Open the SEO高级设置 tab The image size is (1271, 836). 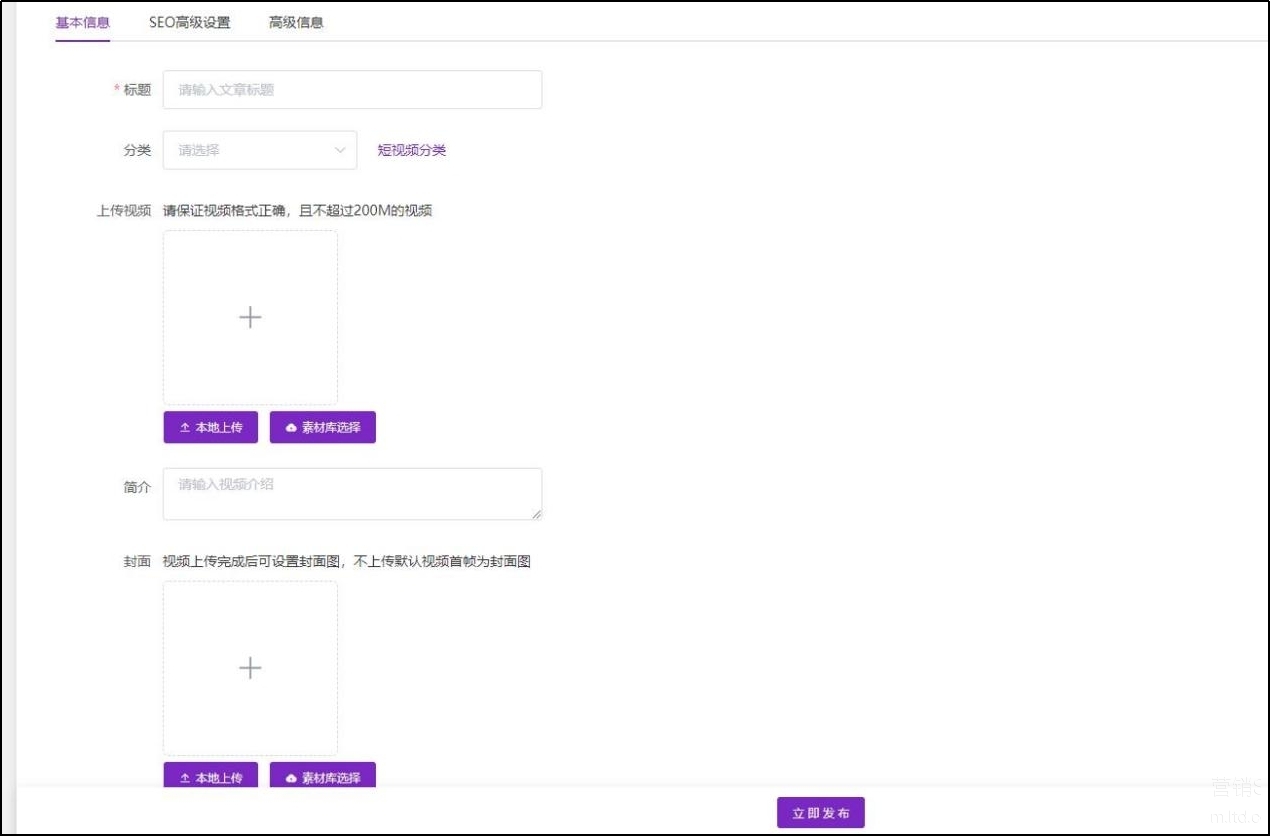click(189, 22)
